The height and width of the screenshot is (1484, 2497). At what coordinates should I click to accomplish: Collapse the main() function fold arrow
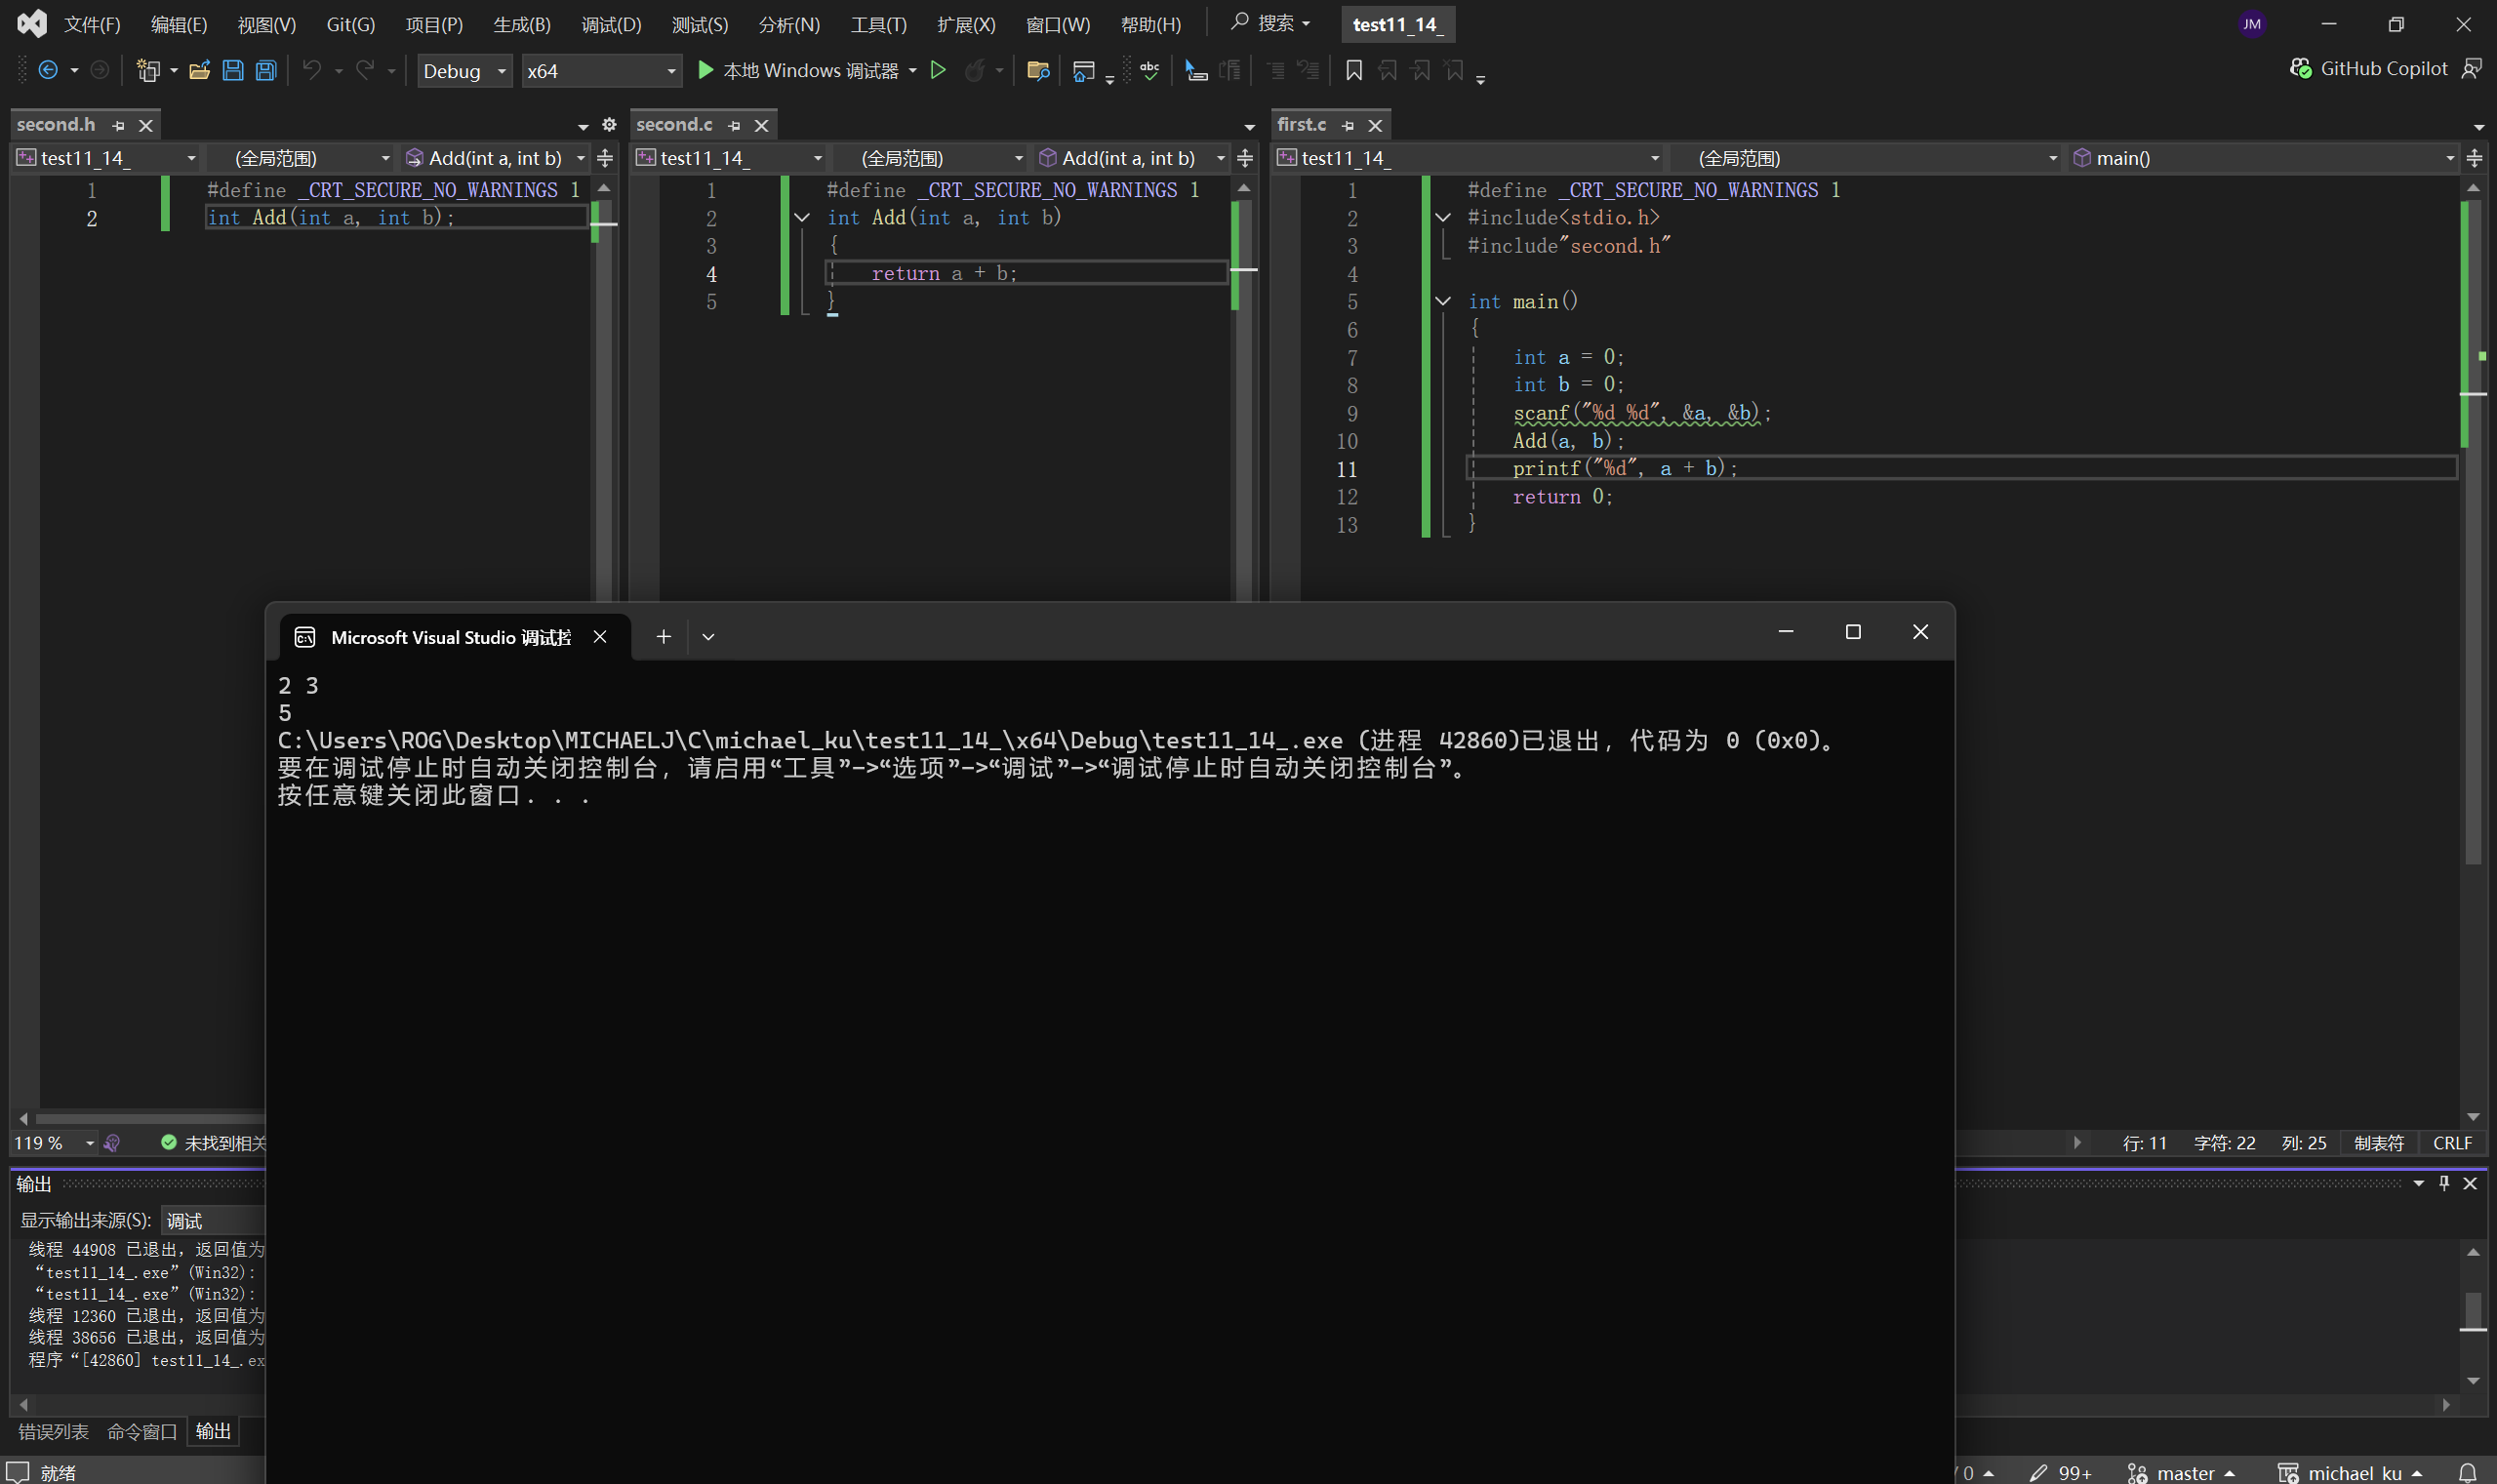pos(1443,301)
